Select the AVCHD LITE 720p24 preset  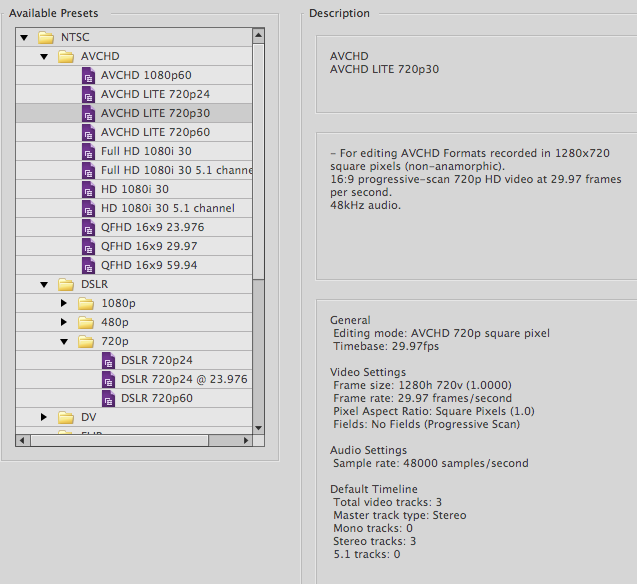point(134,94)
